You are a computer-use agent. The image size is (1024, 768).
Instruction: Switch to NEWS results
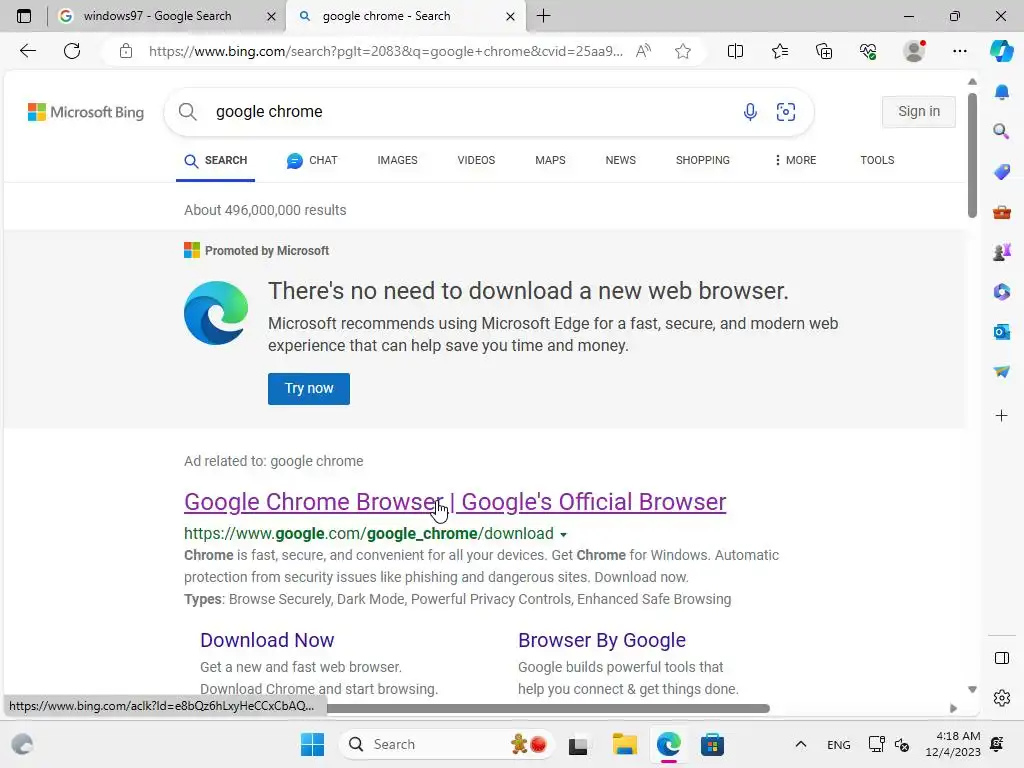620,160
